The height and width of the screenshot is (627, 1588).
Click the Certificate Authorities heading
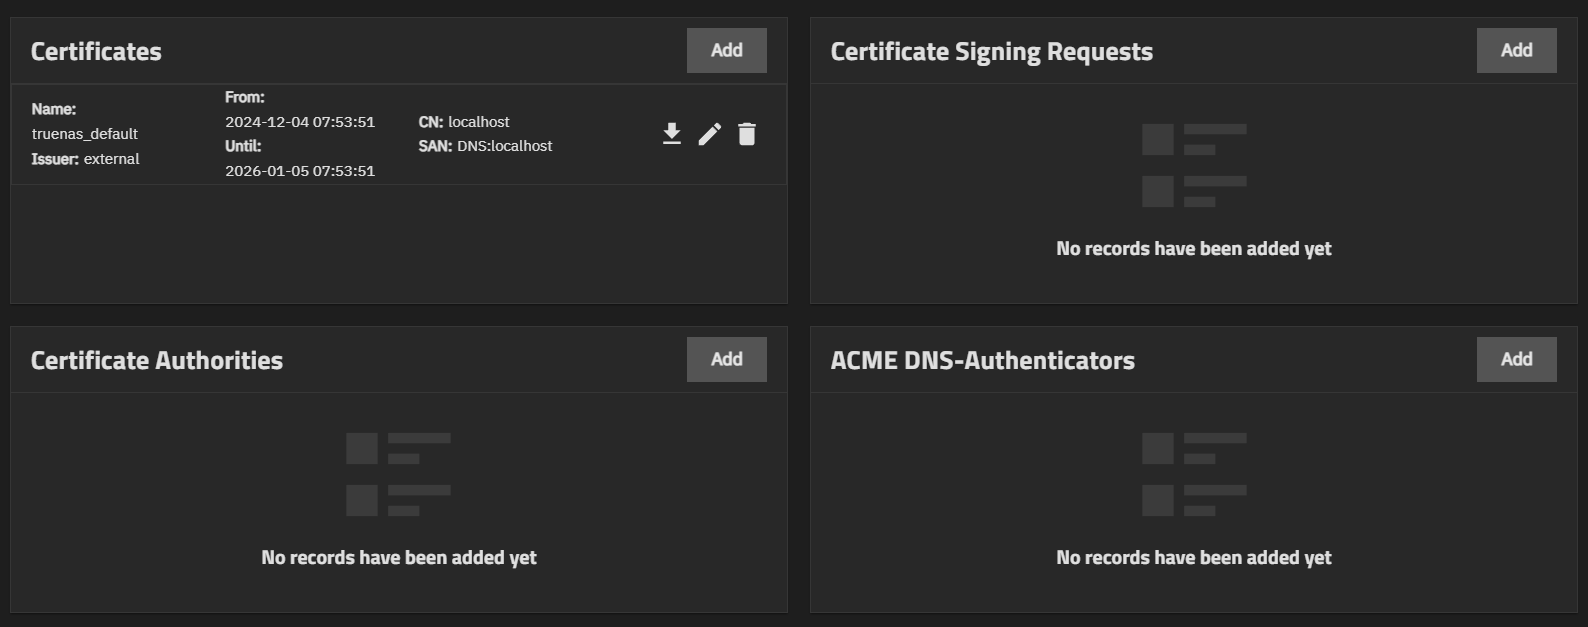tap(157, 361)
